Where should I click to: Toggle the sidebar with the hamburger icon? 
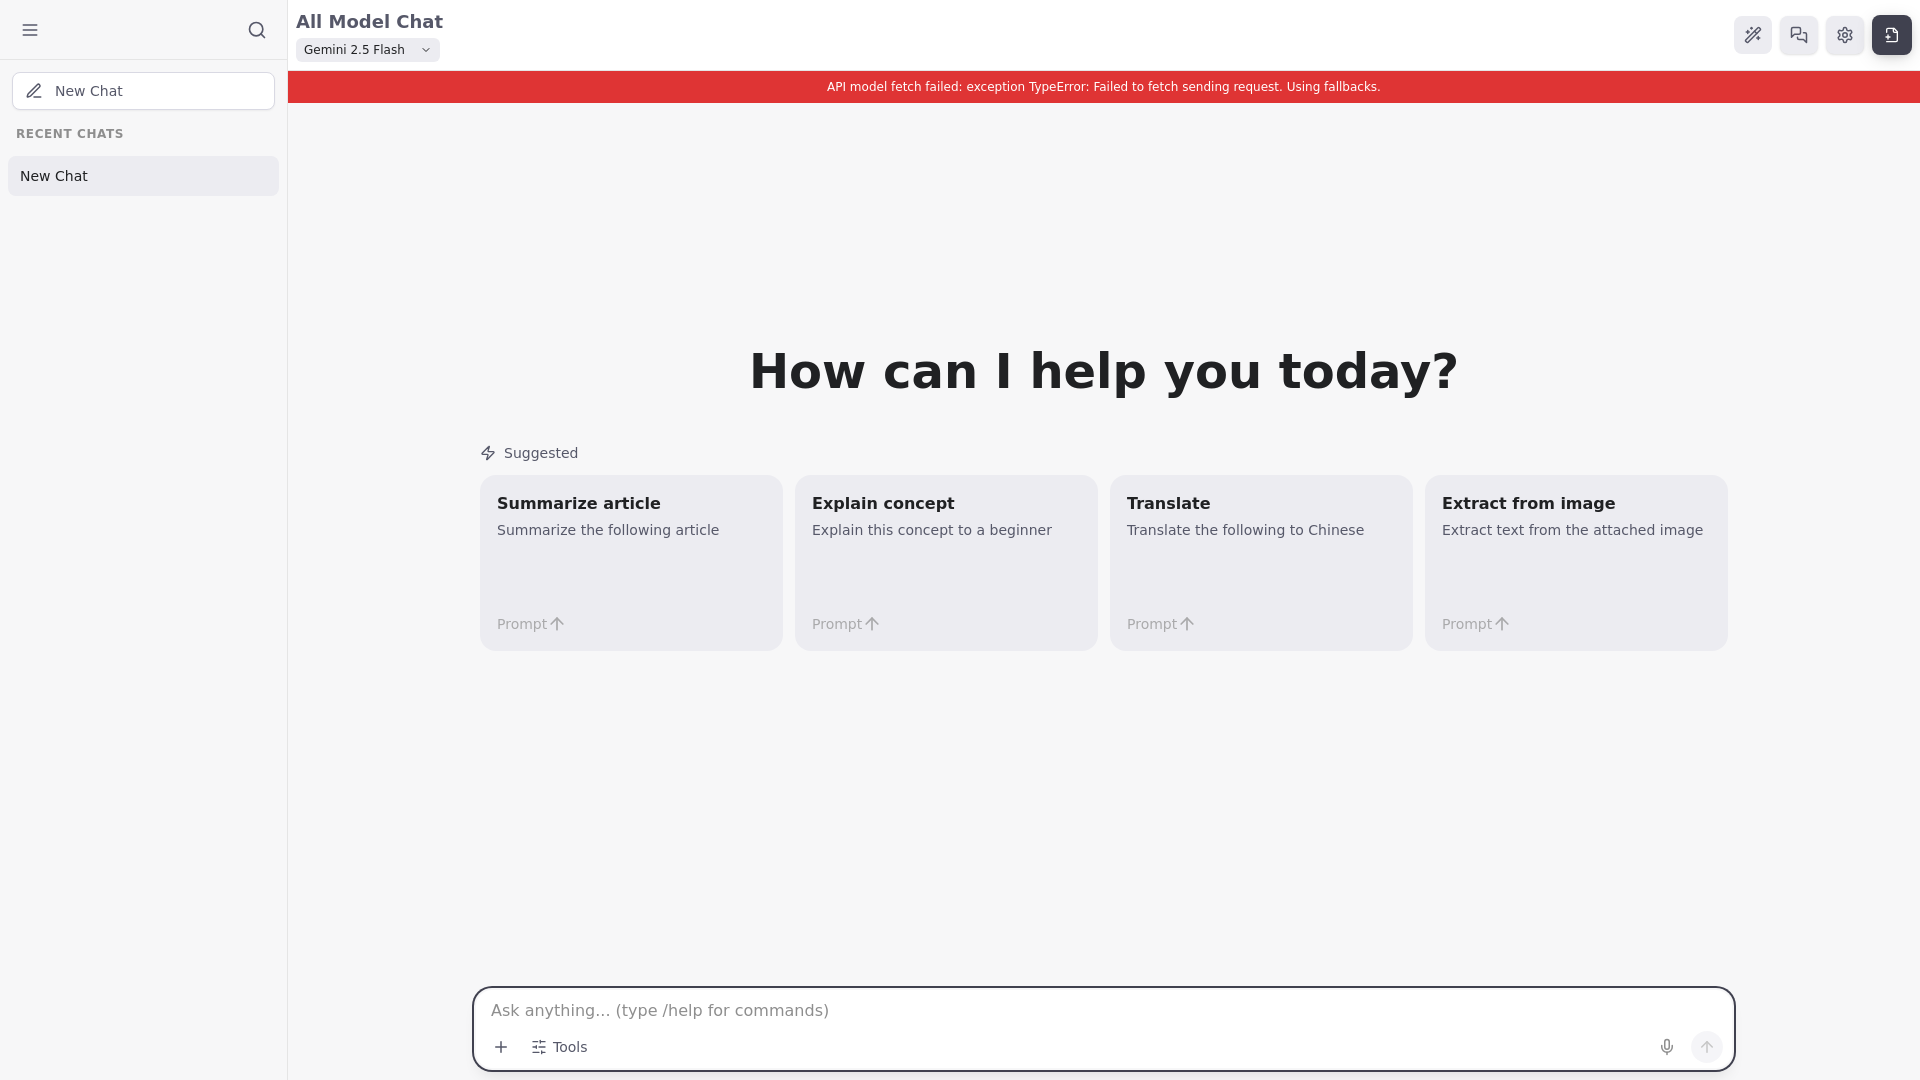pyautogui.click(x=30, y=30)
